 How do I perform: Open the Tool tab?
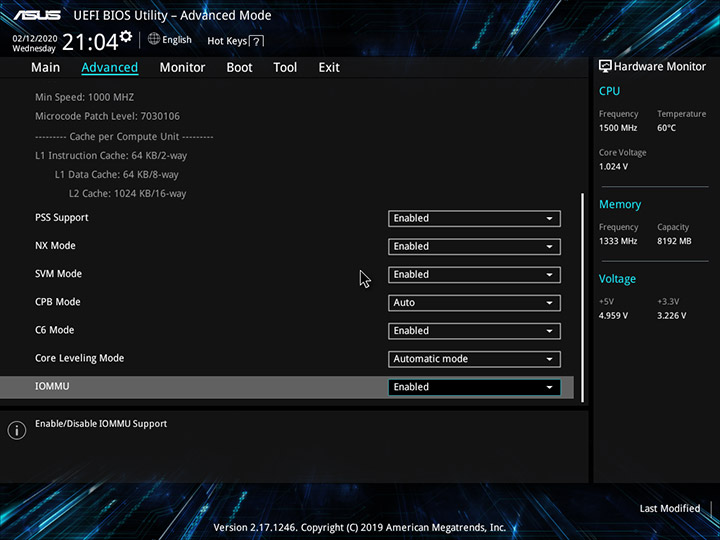click(x=285, y=68)
